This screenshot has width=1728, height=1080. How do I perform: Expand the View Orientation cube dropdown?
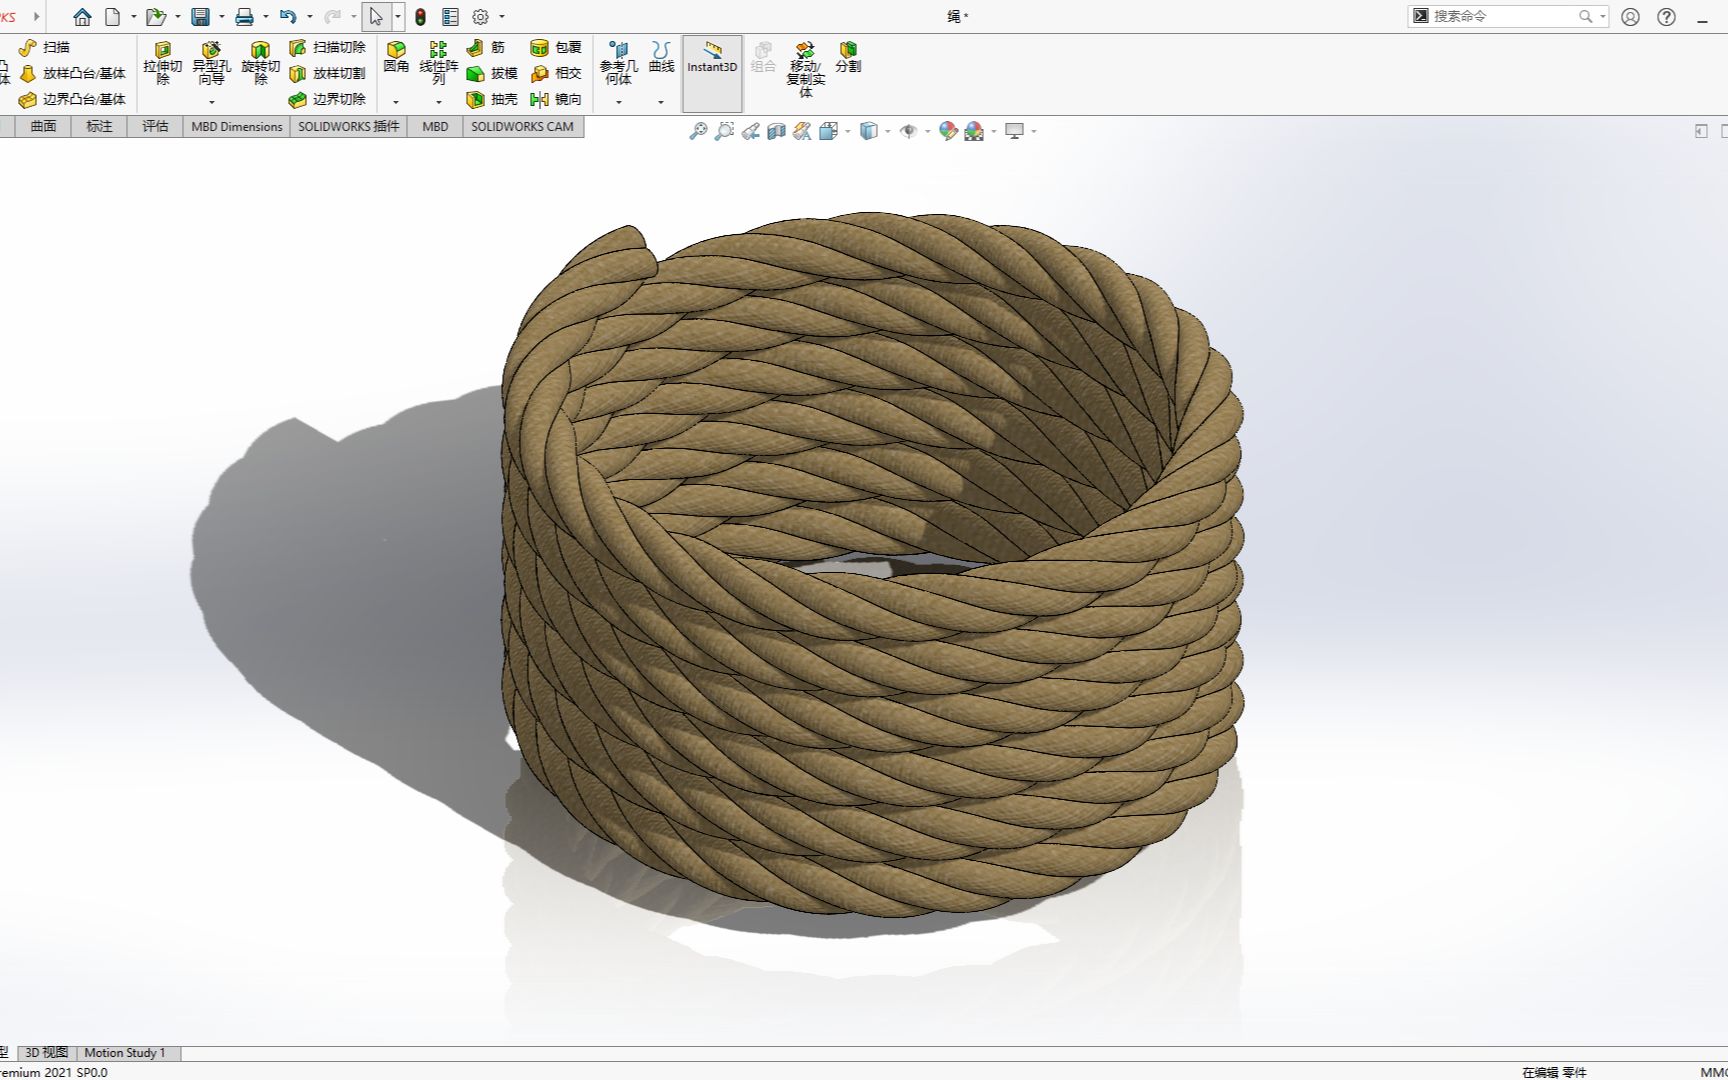coord(845,130)
